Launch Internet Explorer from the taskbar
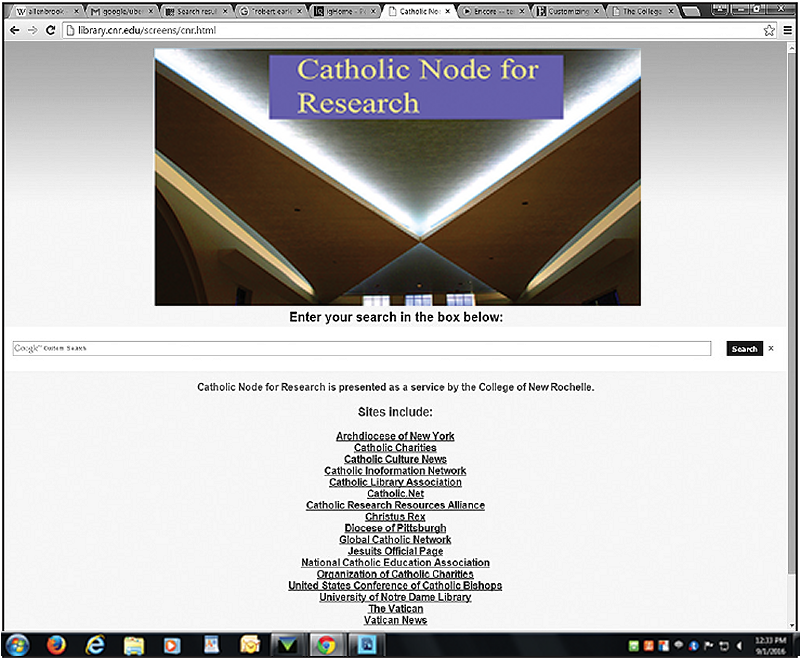Screen dimensions: 800x660 (x=95, y=646)
